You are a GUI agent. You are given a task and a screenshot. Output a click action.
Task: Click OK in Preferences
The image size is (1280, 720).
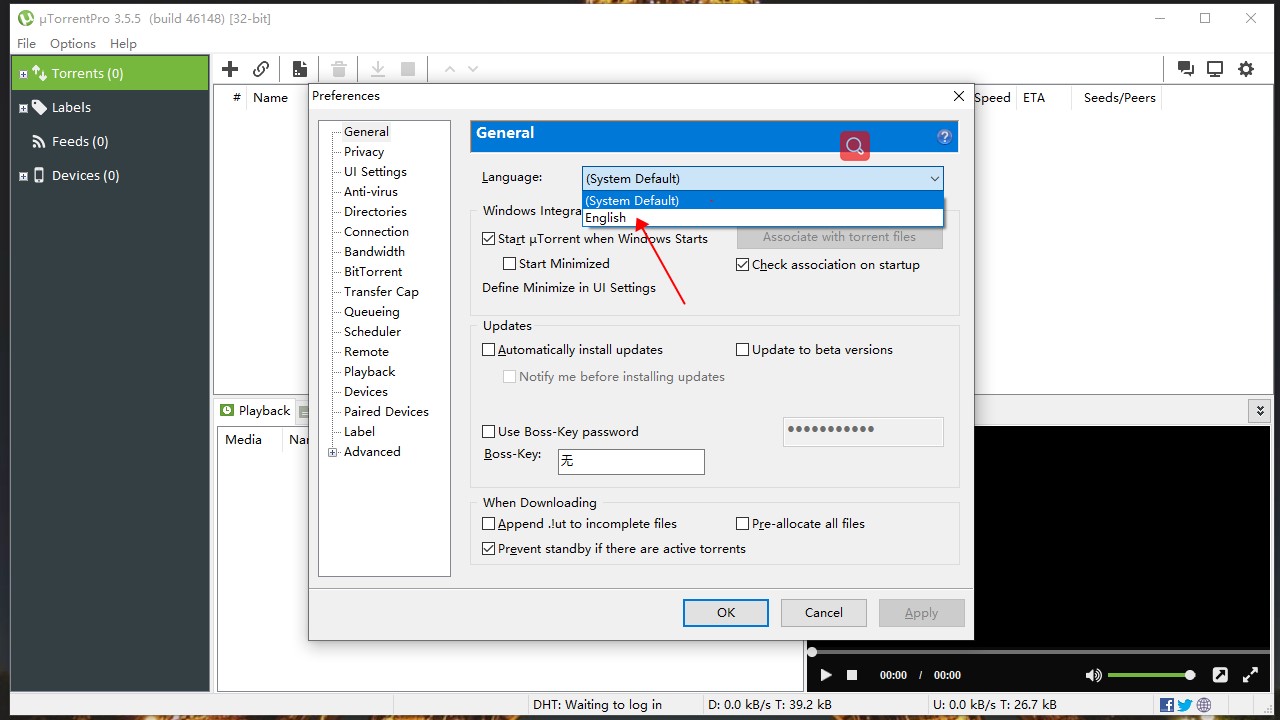726,613
